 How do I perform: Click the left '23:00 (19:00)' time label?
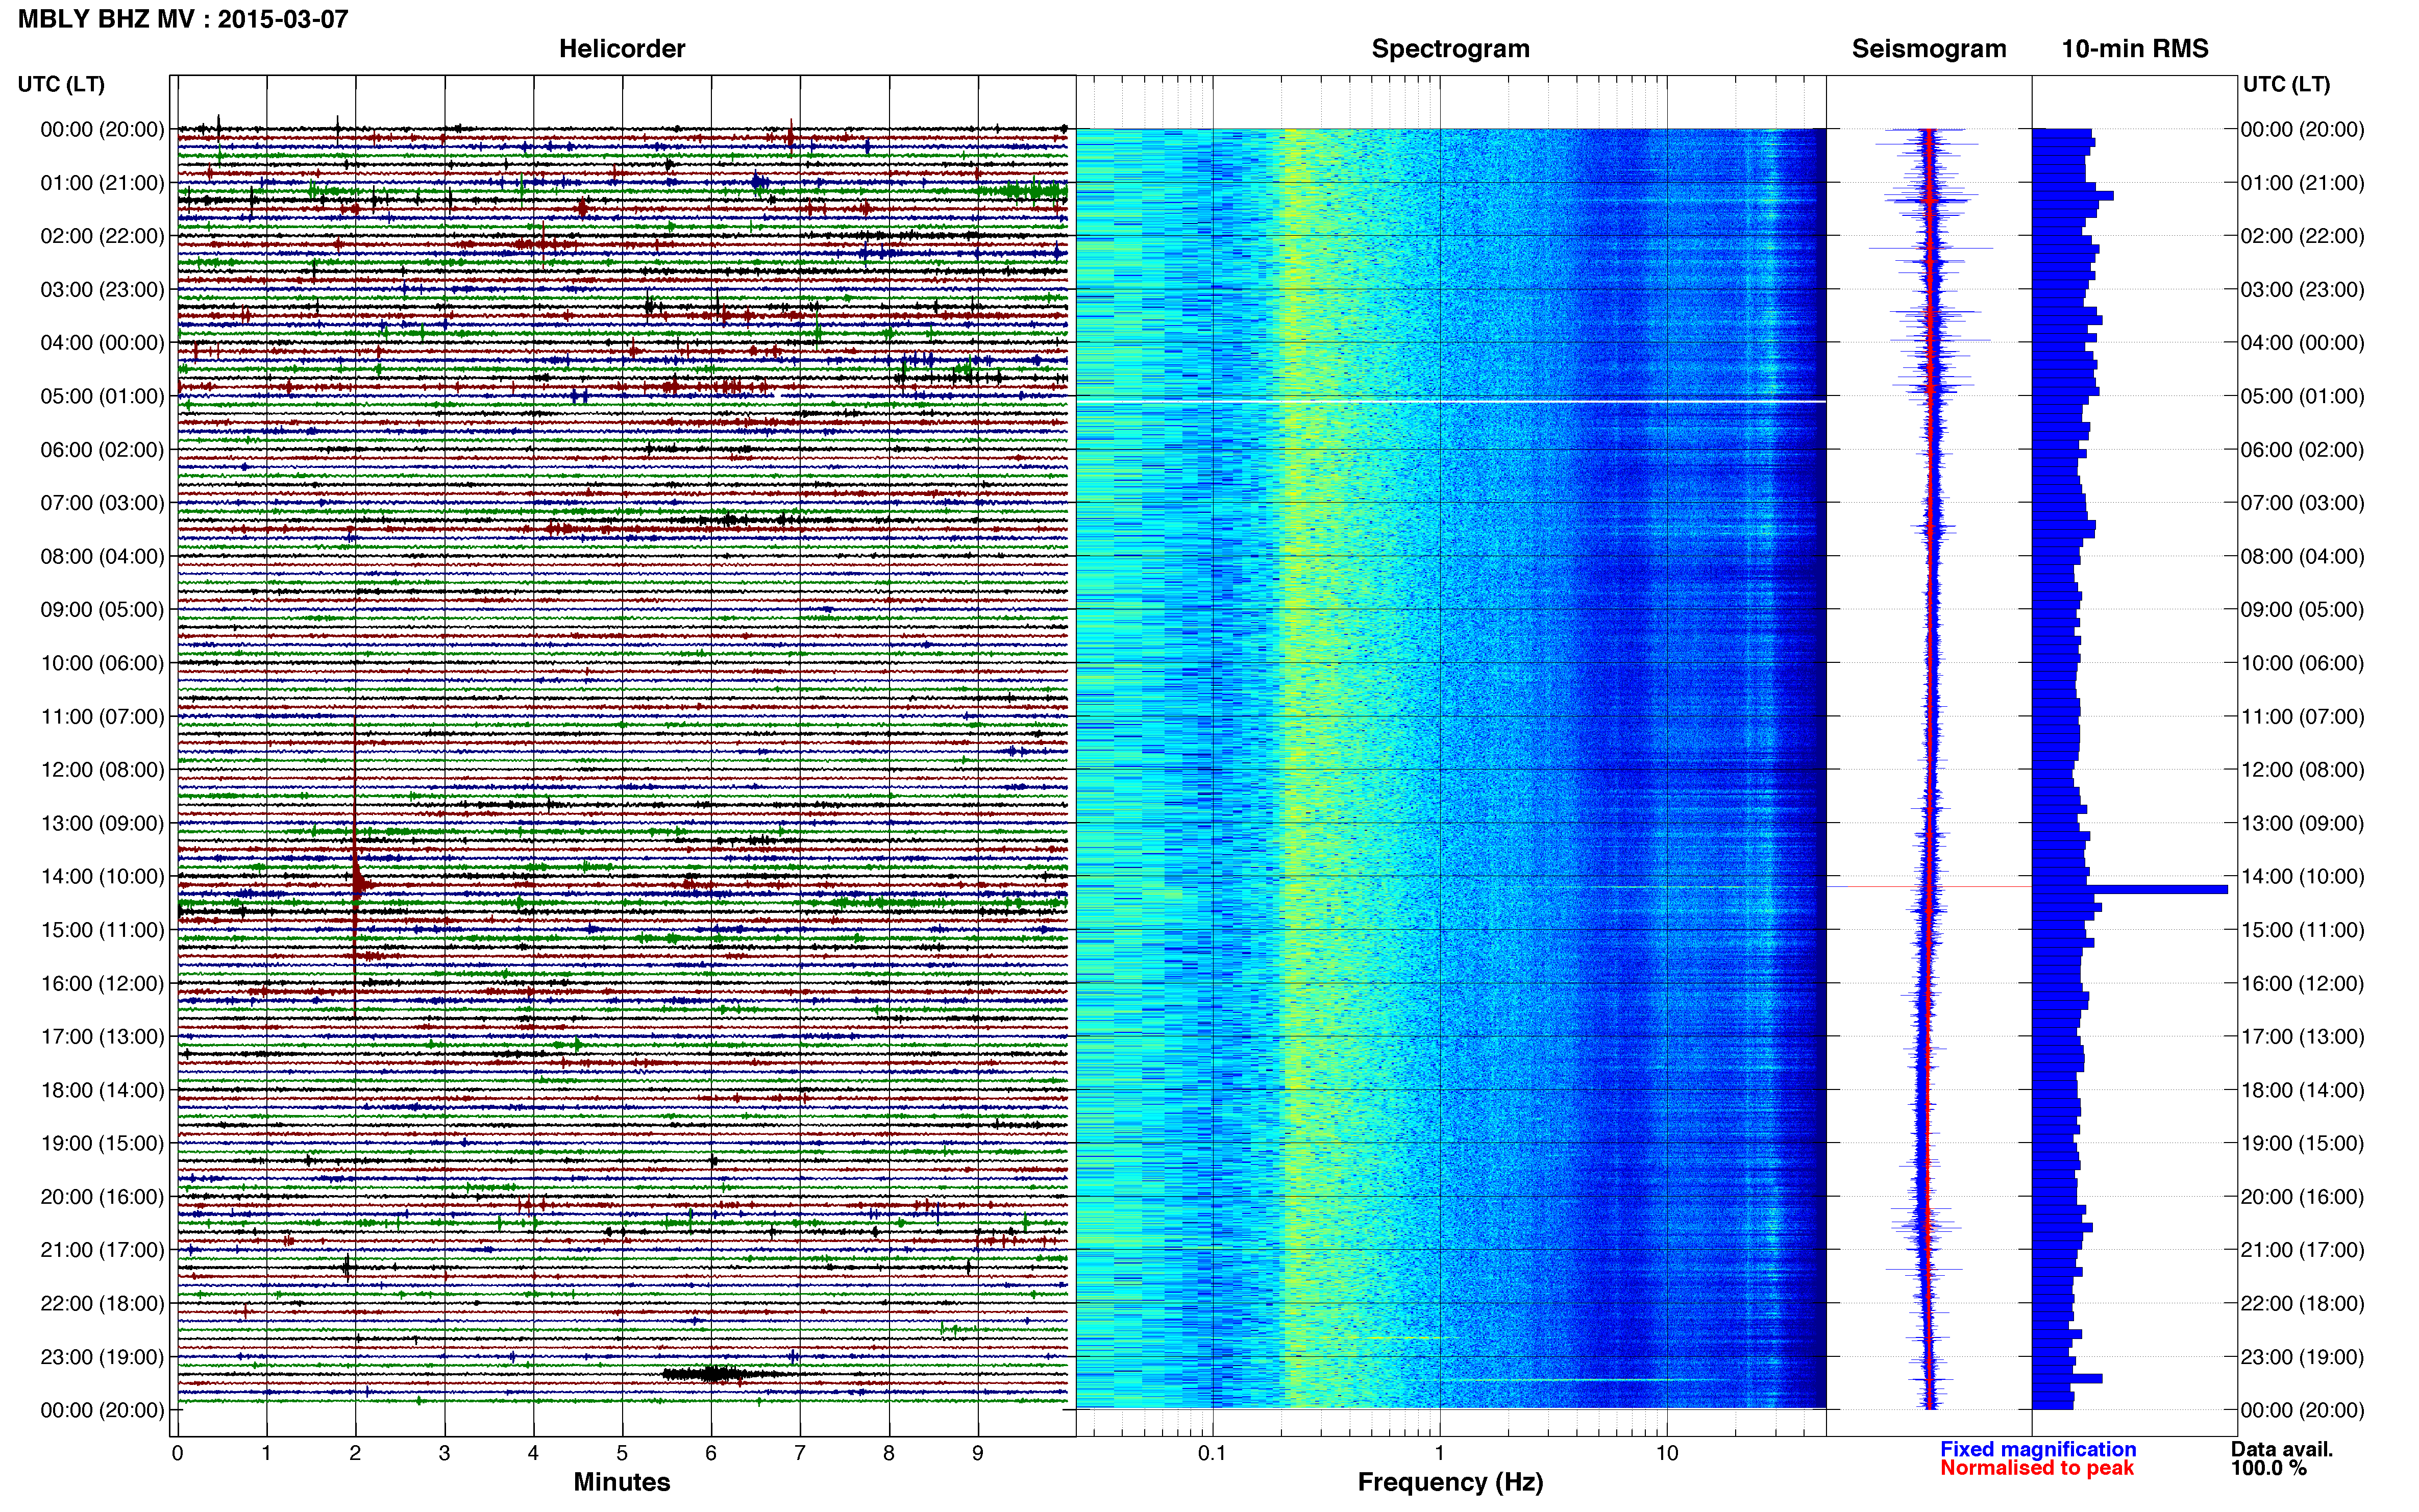point(102,1356)
